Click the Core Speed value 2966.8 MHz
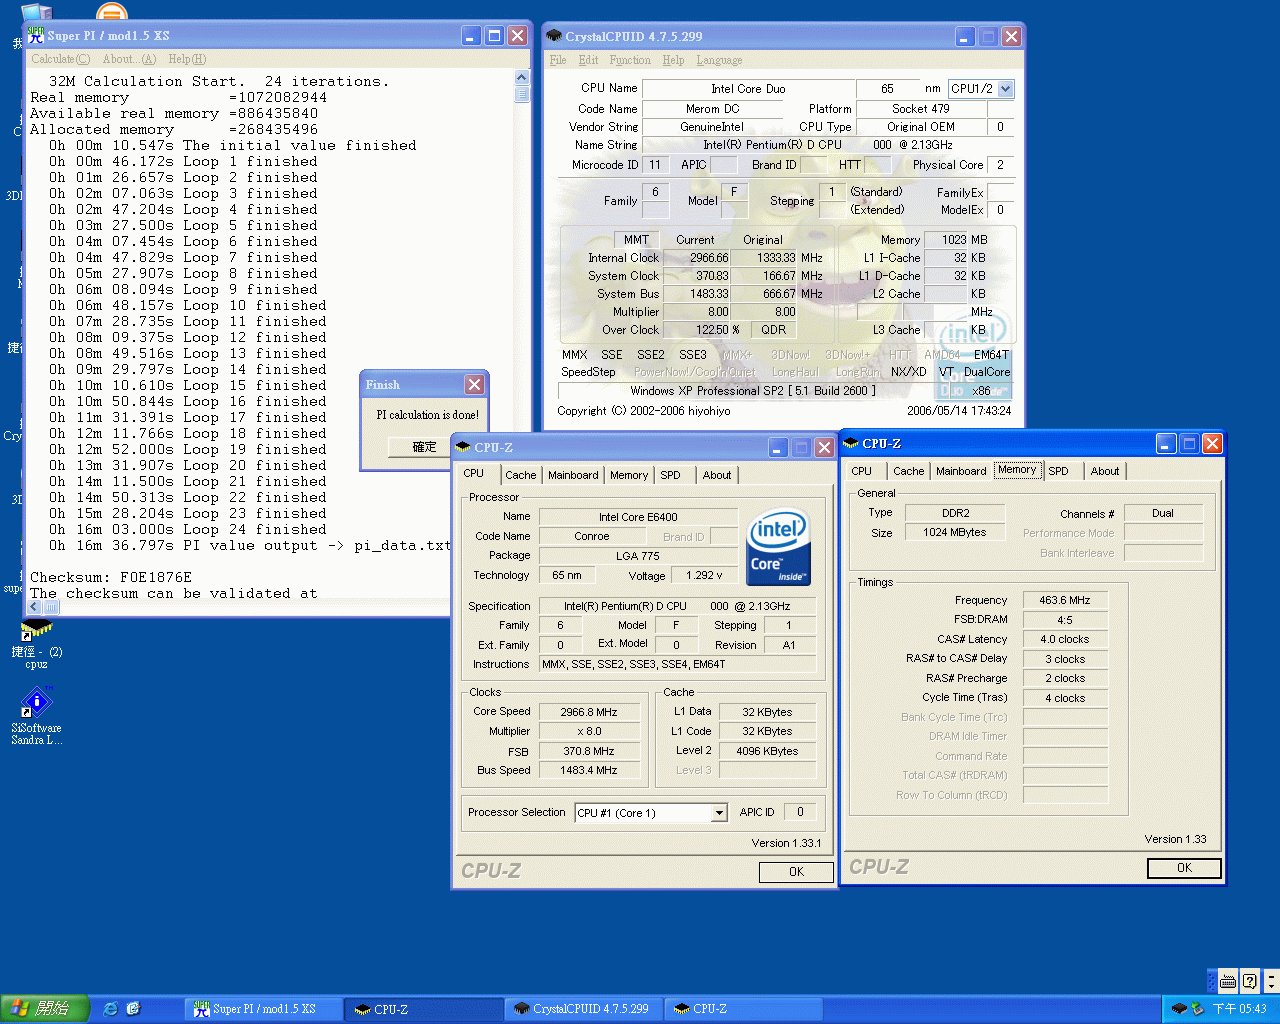 588,712
